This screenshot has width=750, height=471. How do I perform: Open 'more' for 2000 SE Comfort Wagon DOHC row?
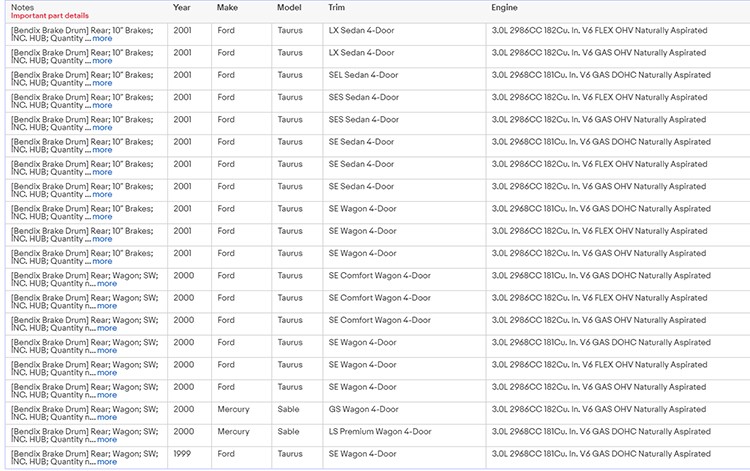click(106, 284)
